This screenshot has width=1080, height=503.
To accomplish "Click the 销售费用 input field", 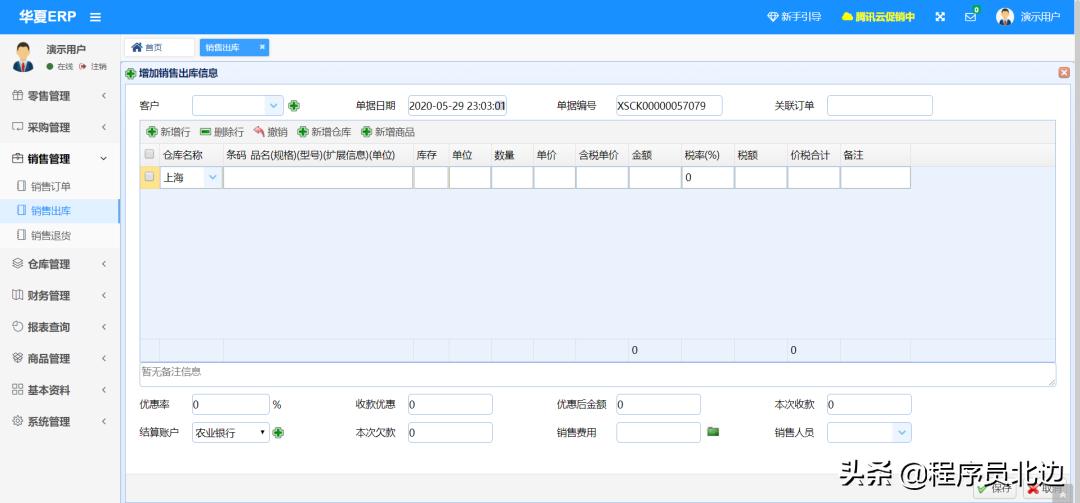I will point(658,433).
